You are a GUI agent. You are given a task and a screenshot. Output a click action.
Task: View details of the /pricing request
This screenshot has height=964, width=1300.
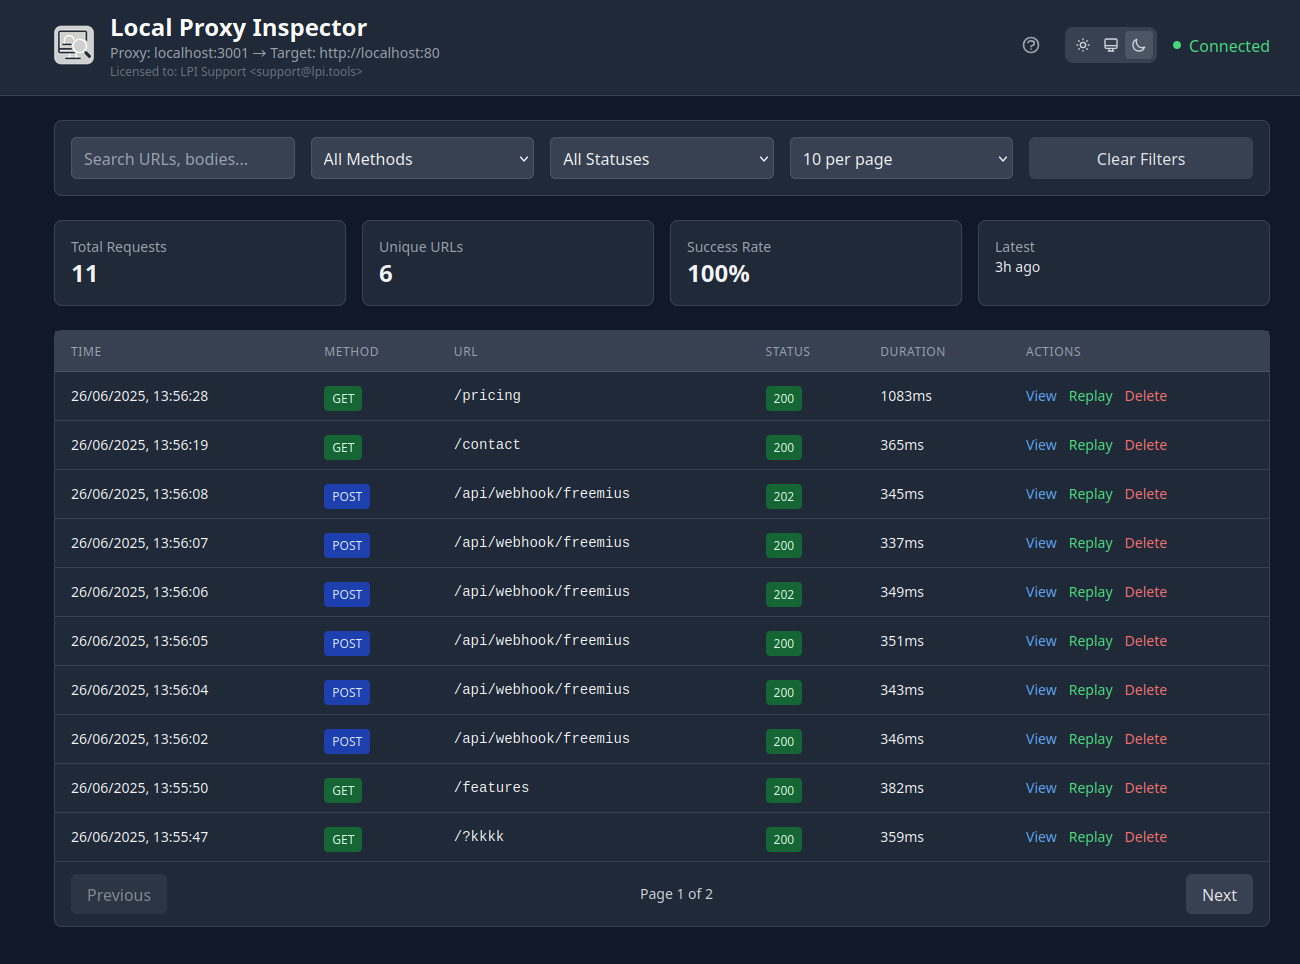1041,396
